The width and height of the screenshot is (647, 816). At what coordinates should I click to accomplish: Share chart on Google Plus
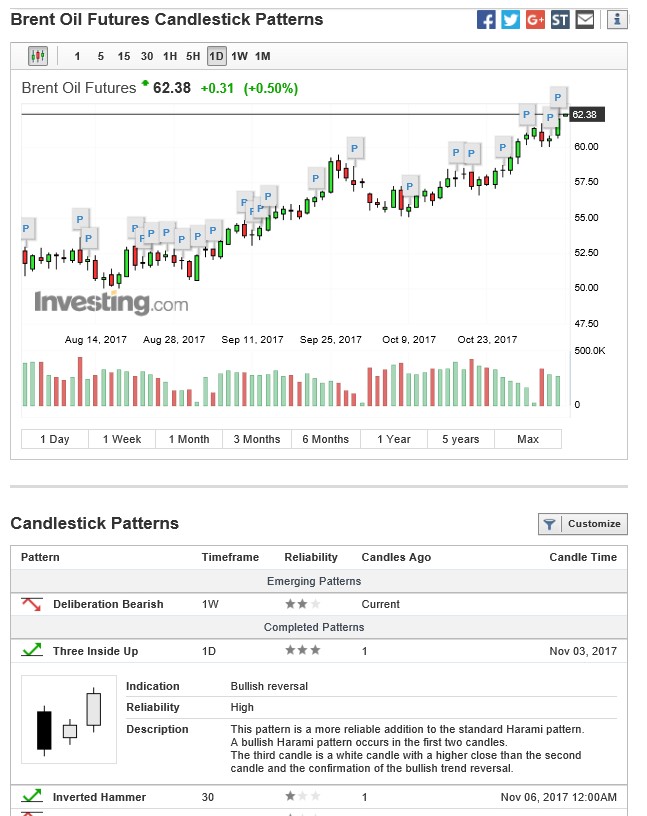[x=535, y=19]
